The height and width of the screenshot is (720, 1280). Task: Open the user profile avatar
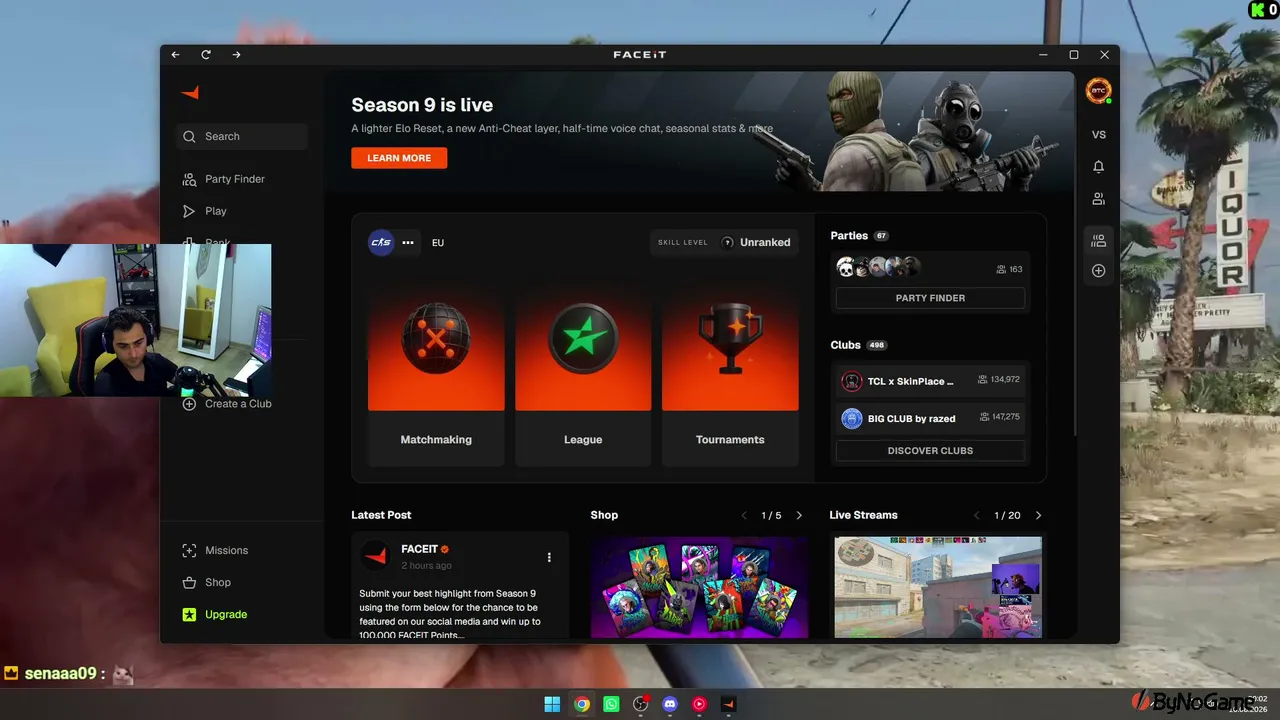[x=1098, y=90]
